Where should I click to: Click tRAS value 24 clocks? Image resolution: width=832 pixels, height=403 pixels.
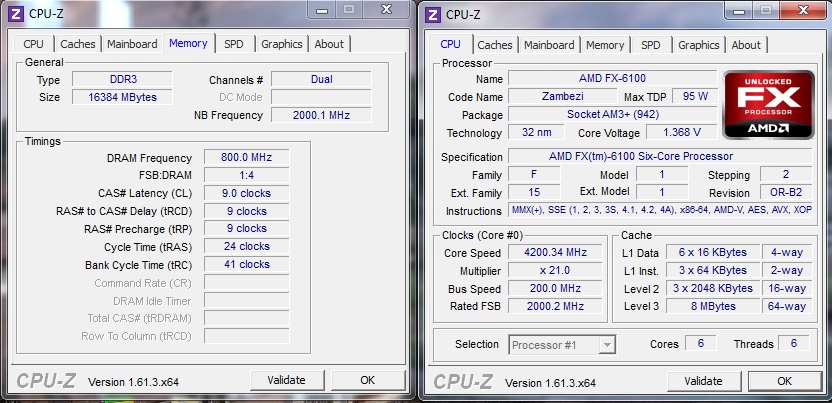[x=247, y=247]
